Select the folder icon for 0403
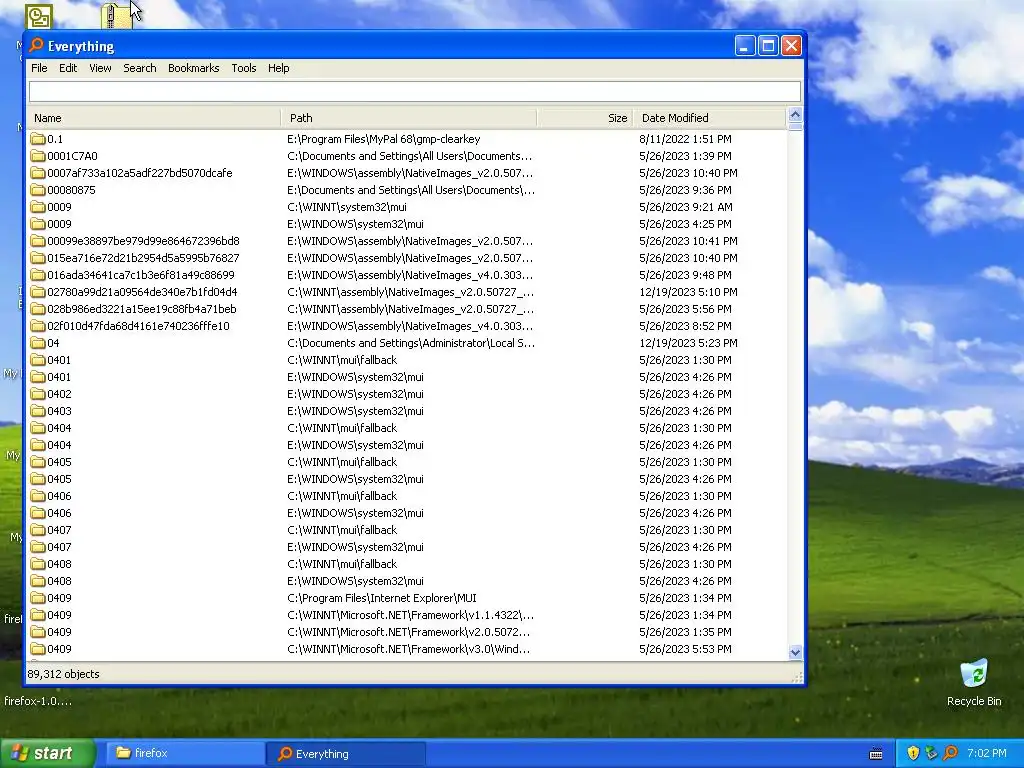The height and width of the screenshot is (768, 1024). click(38, 411)
